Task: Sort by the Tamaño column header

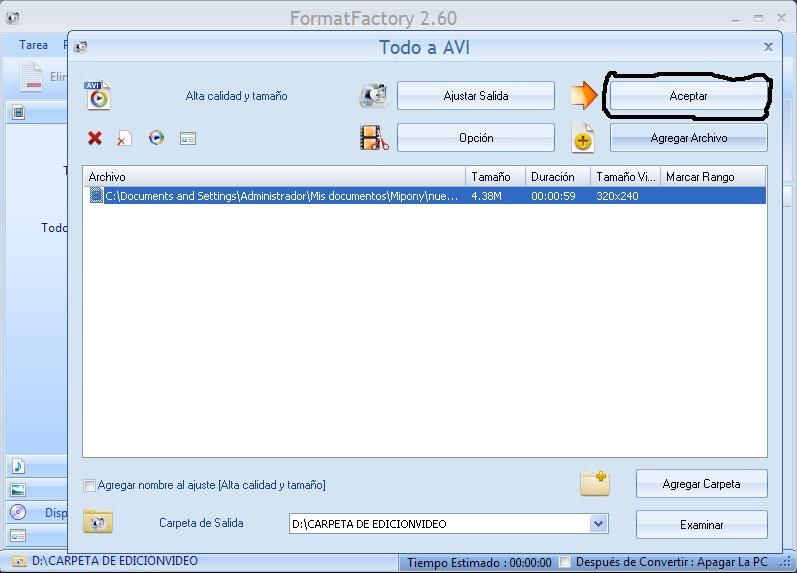Action: 495,177
